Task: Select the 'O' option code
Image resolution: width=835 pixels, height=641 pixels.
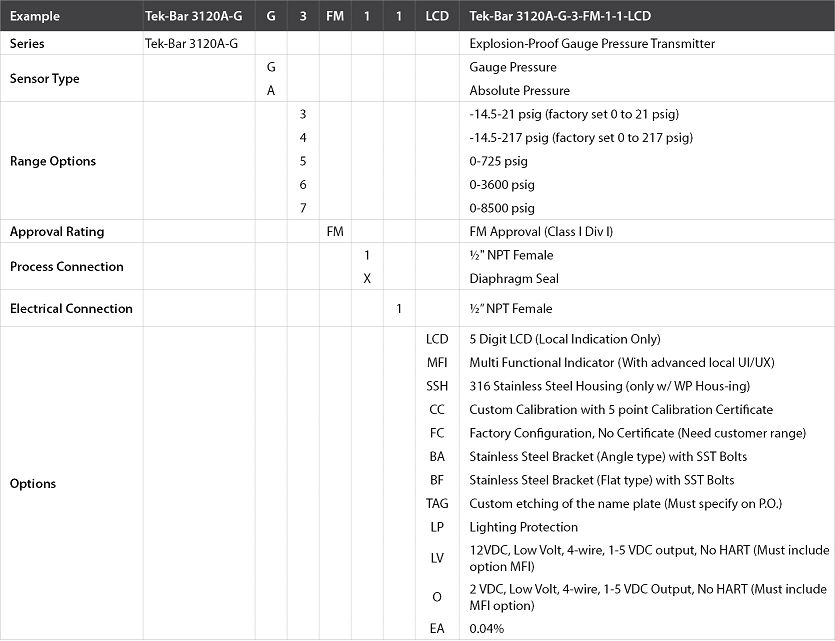Action: tap(437, 597)
